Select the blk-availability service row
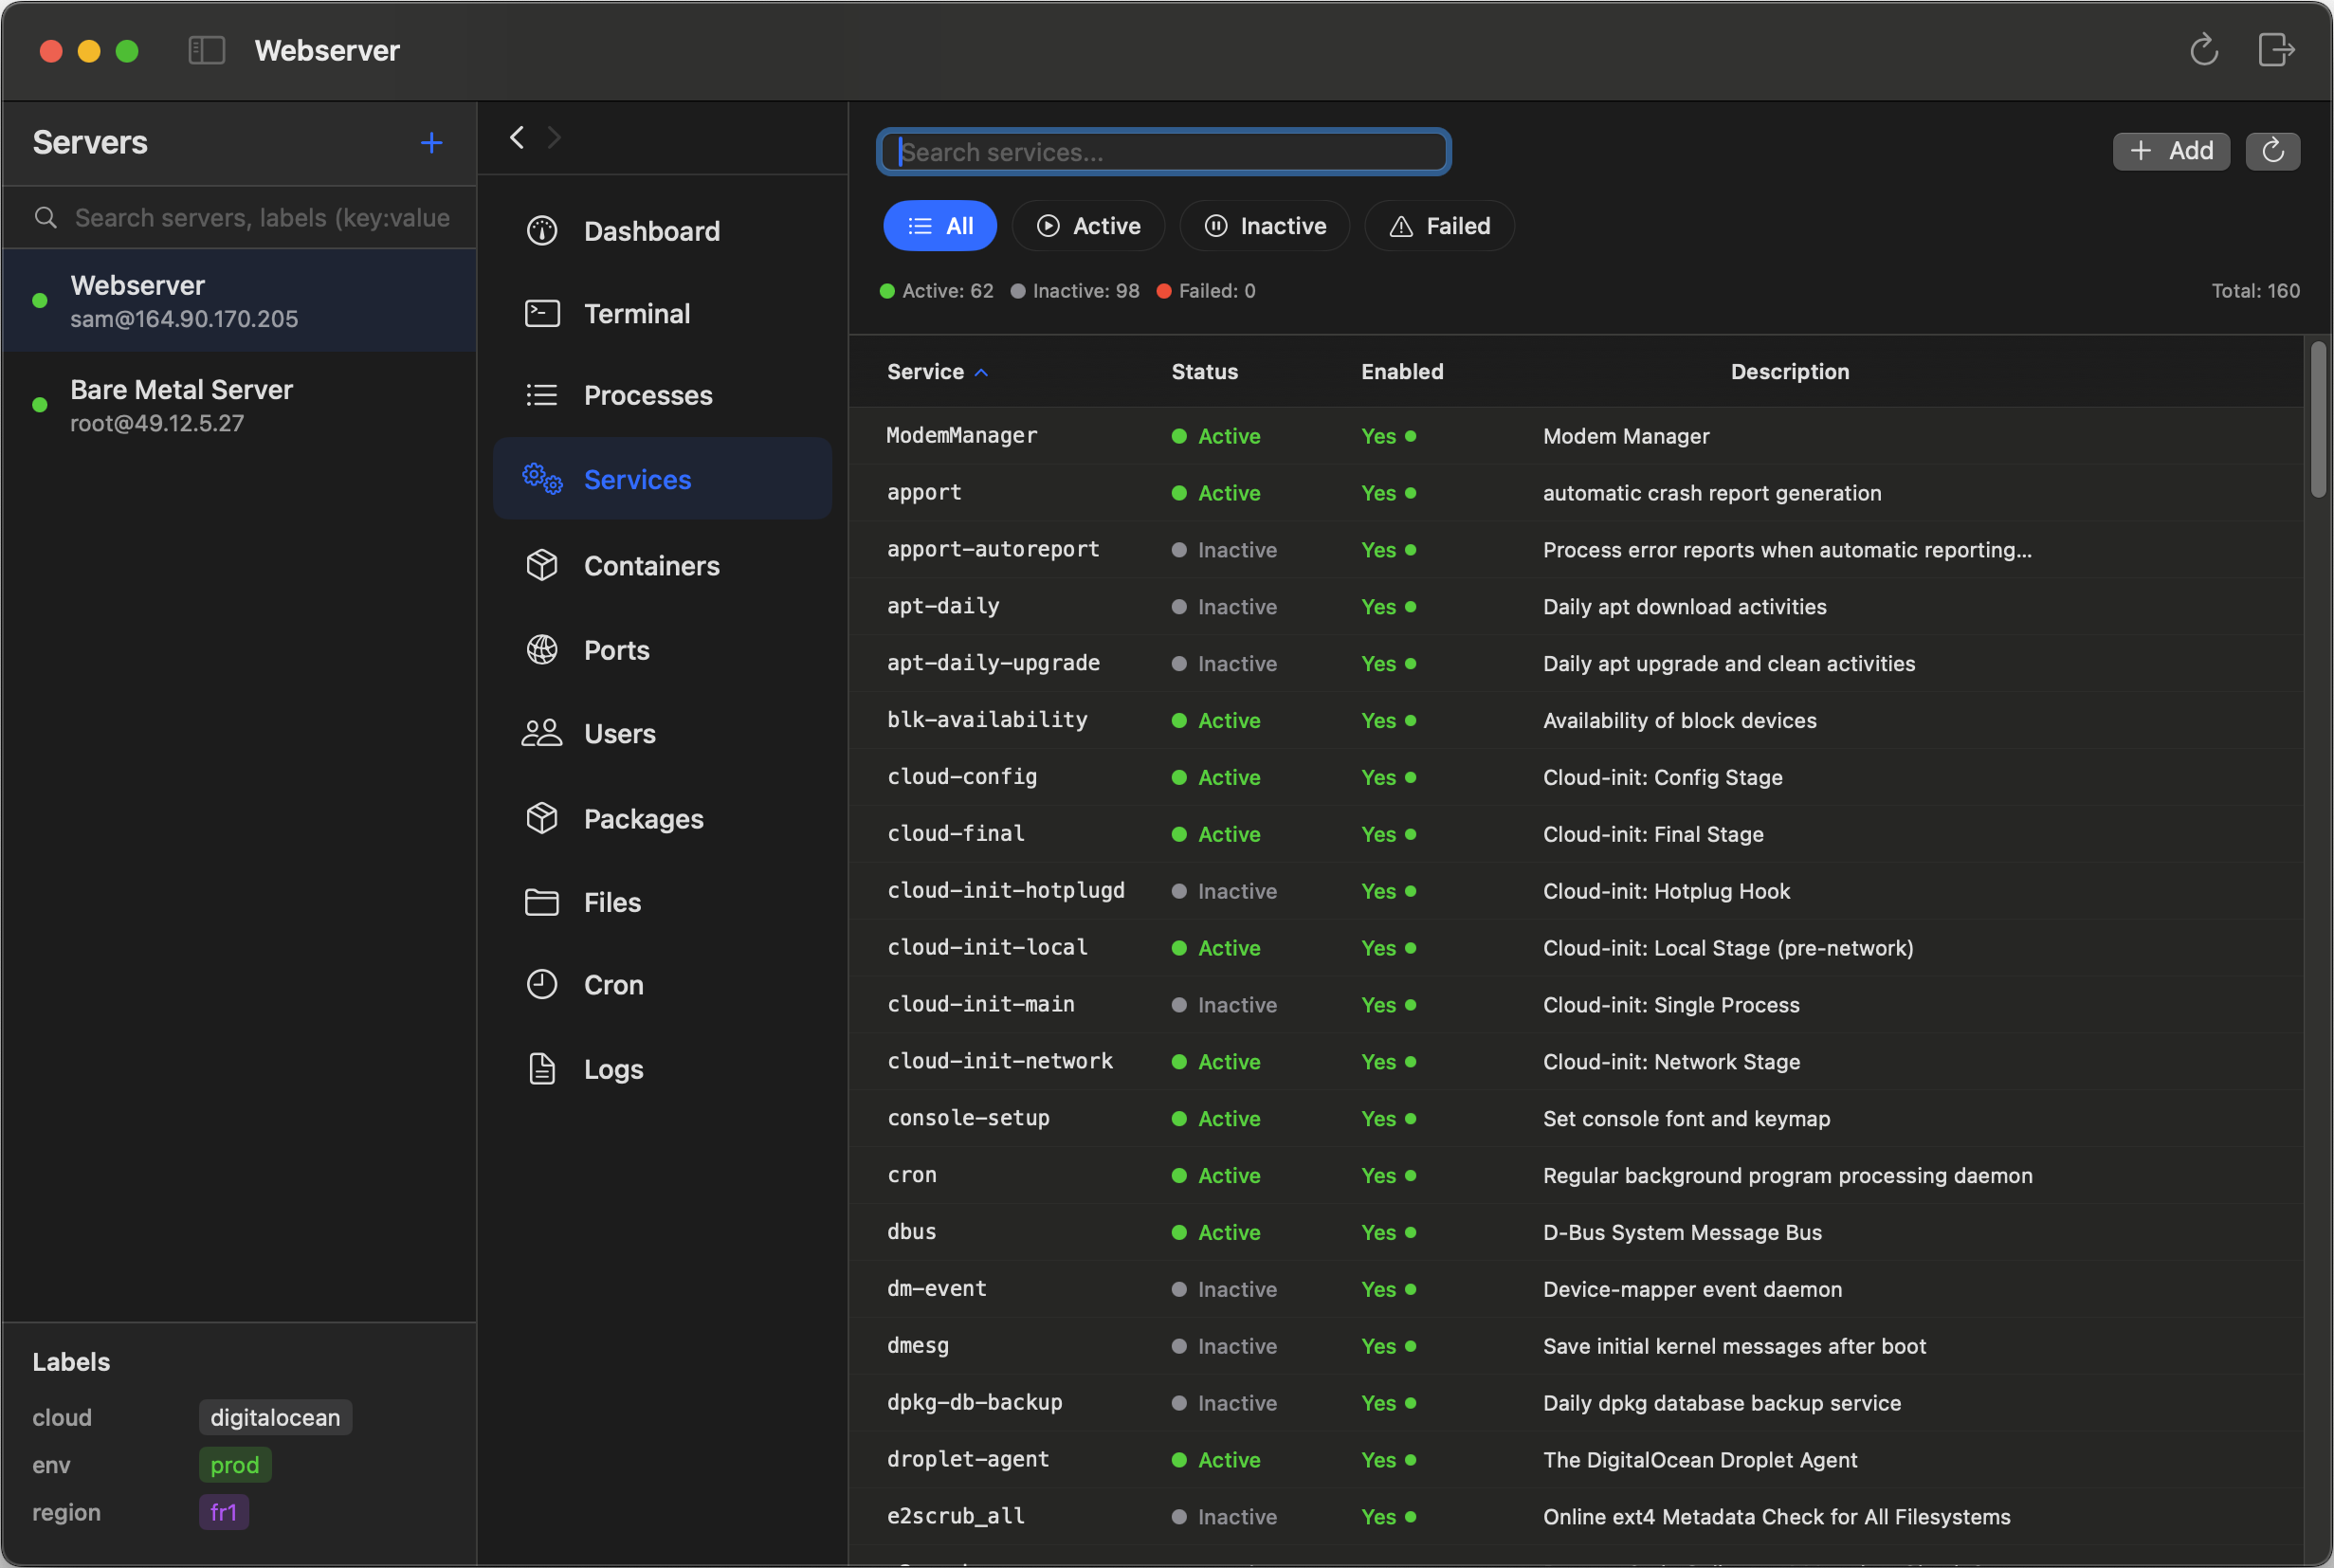This screenshot has width=2334, height=1568. (1576, 720)
